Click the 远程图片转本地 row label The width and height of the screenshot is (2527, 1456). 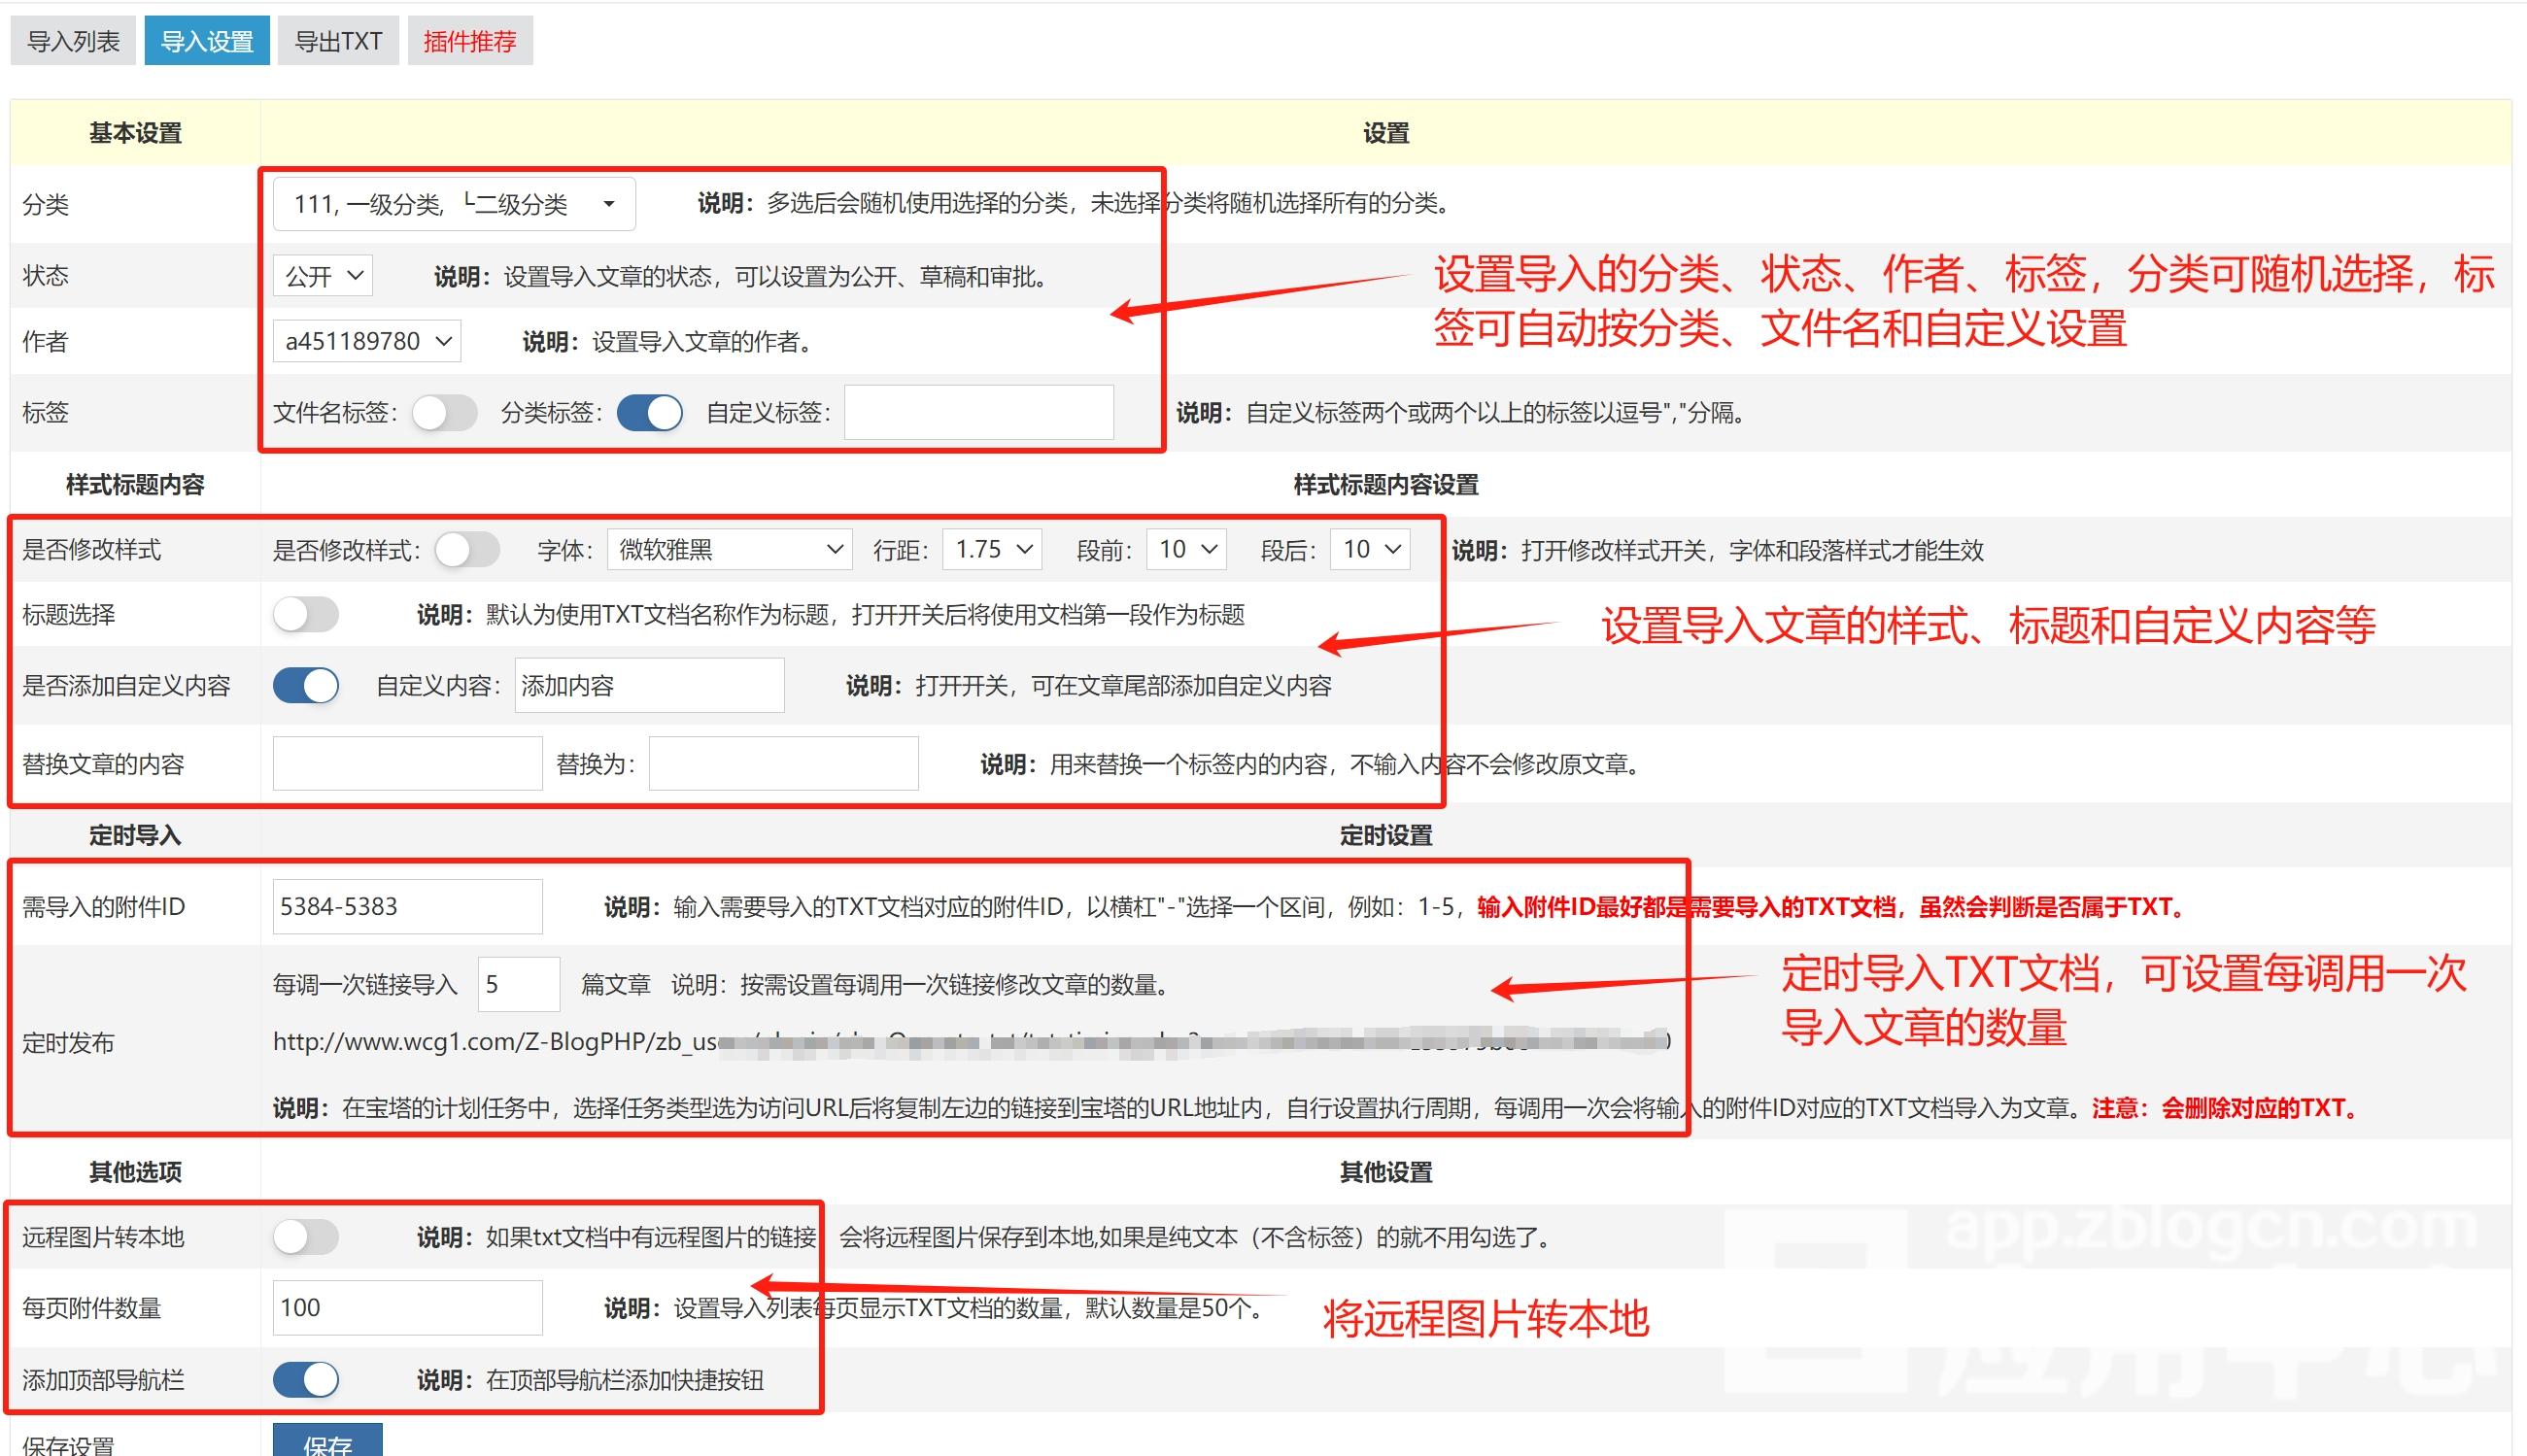[x=103, y=1237]
